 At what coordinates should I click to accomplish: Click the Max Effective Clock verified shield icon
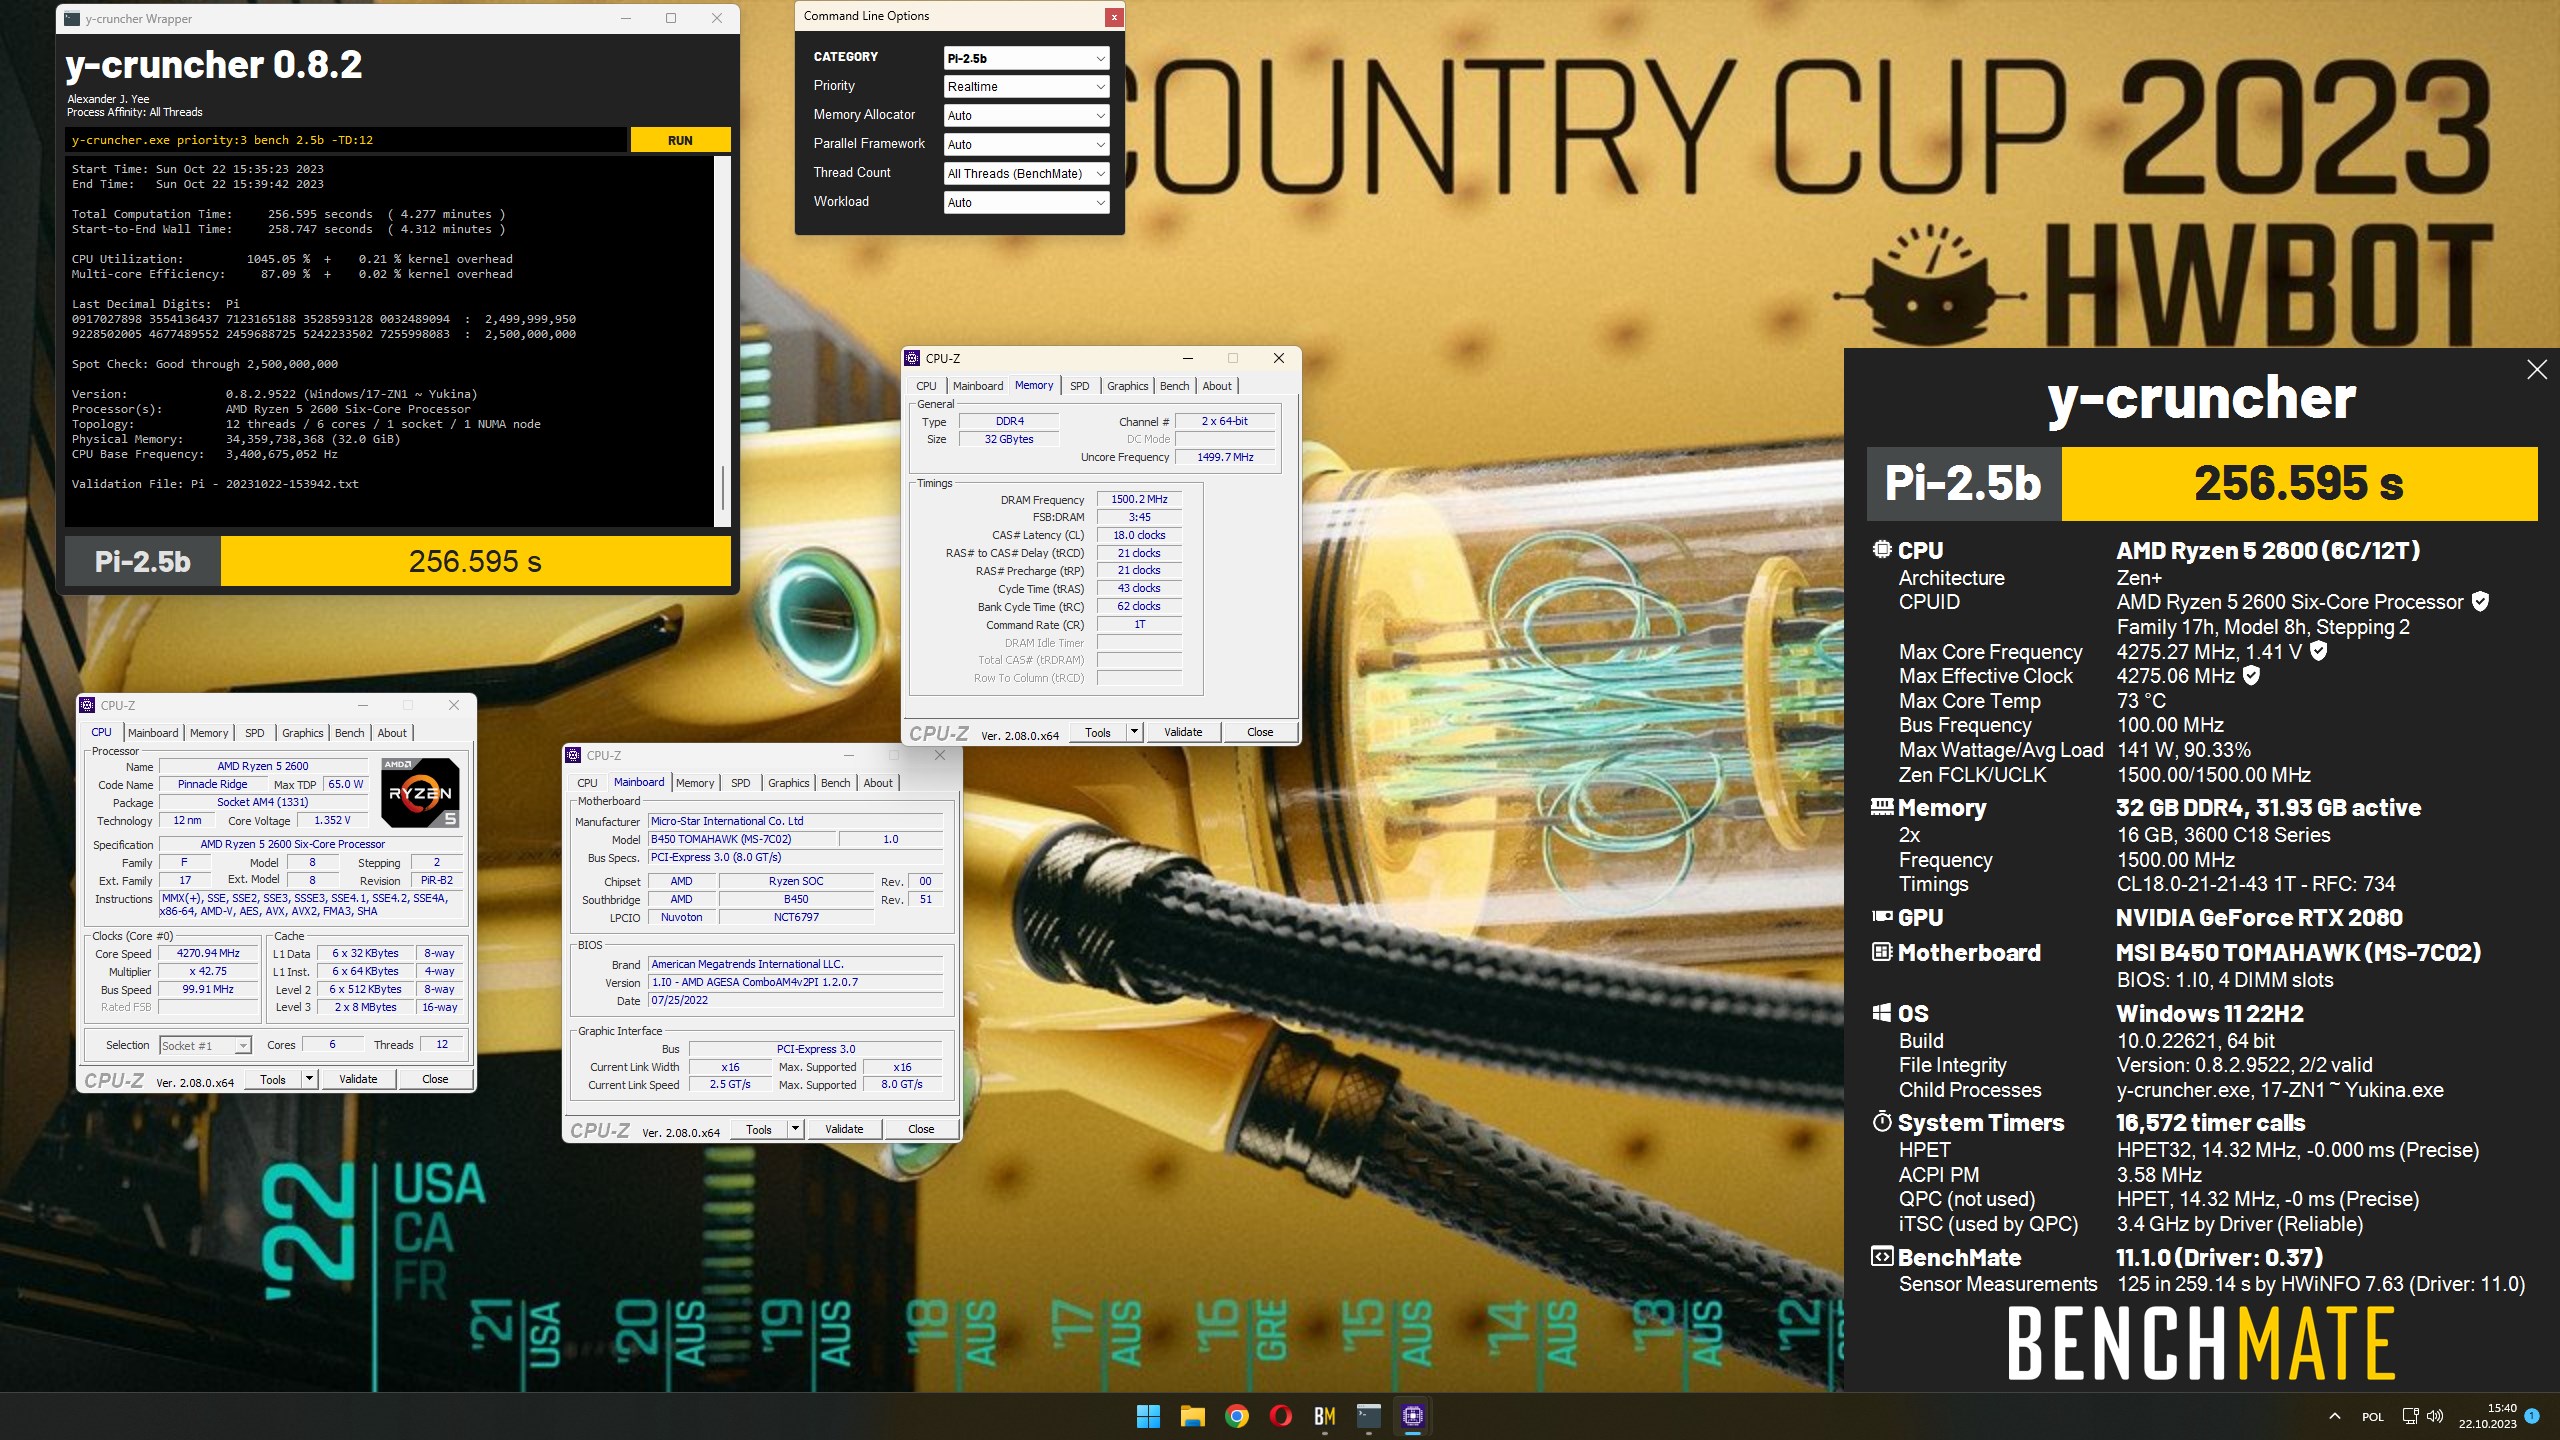coord(2251,675)
